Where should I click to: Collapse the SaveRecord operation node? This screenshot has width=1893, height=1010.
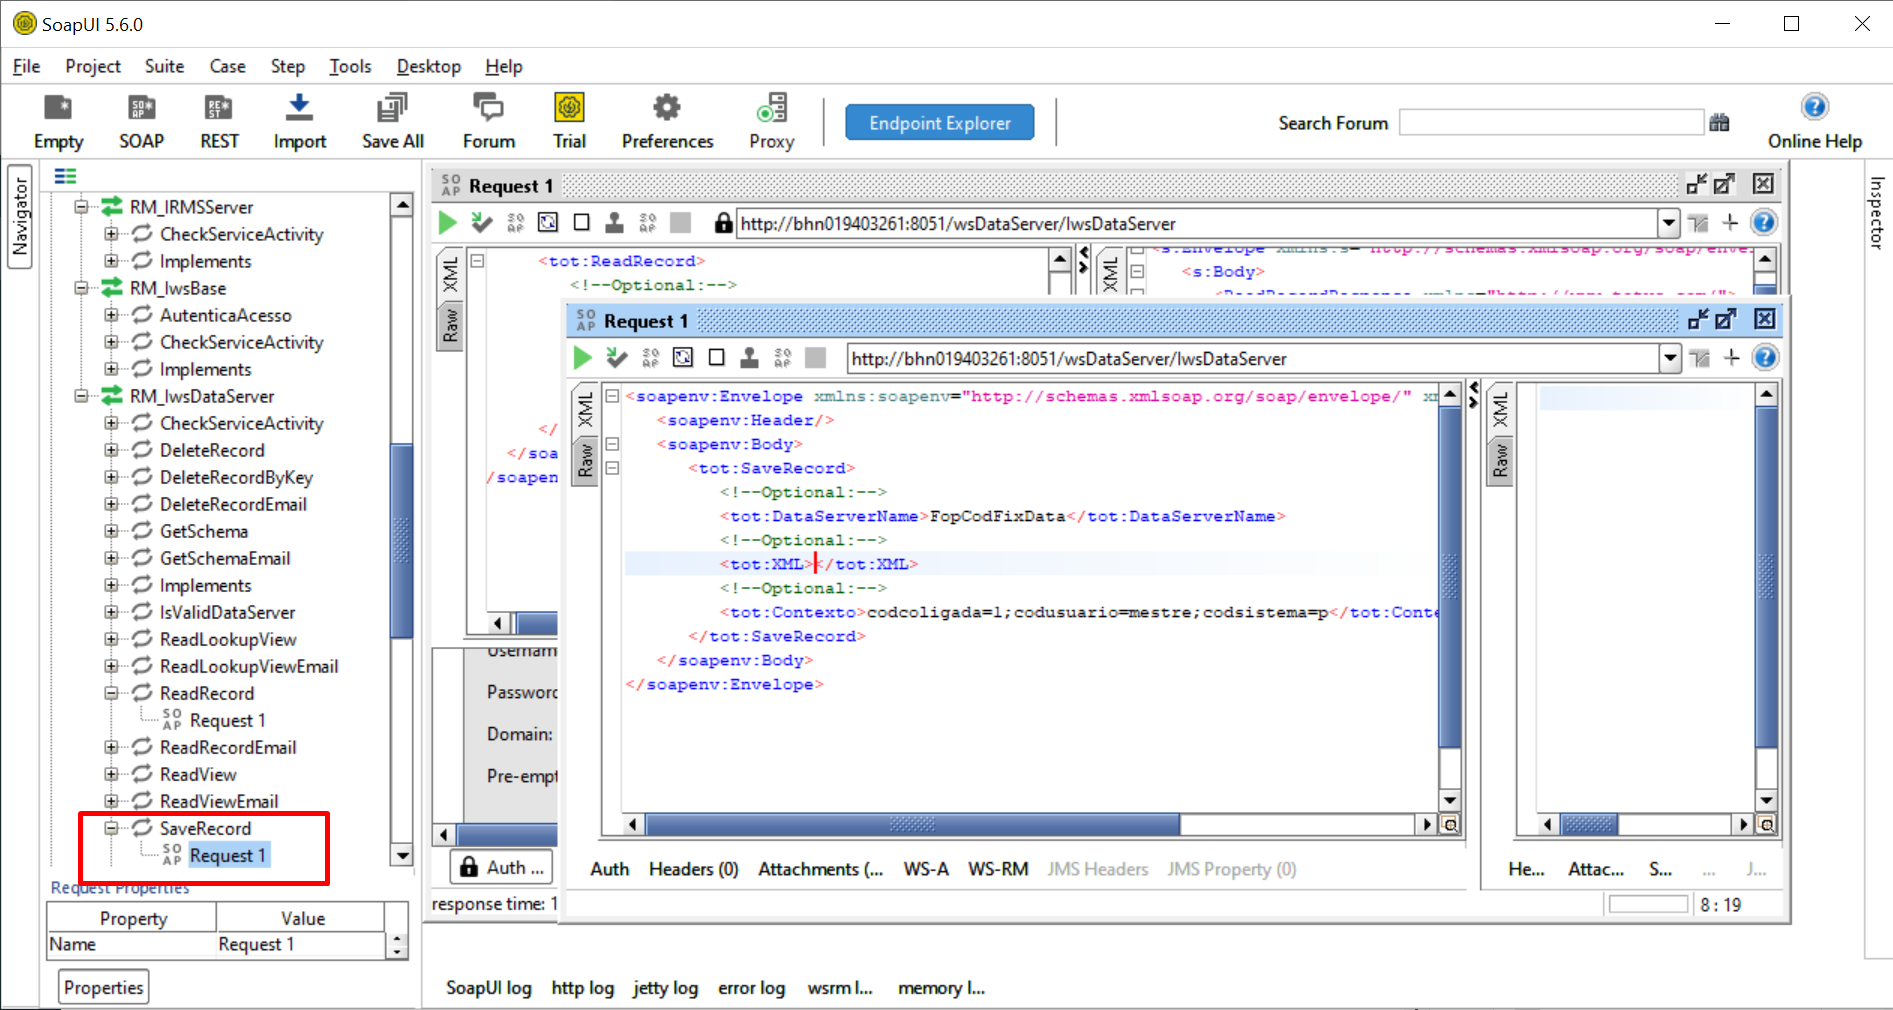[111, 828]
